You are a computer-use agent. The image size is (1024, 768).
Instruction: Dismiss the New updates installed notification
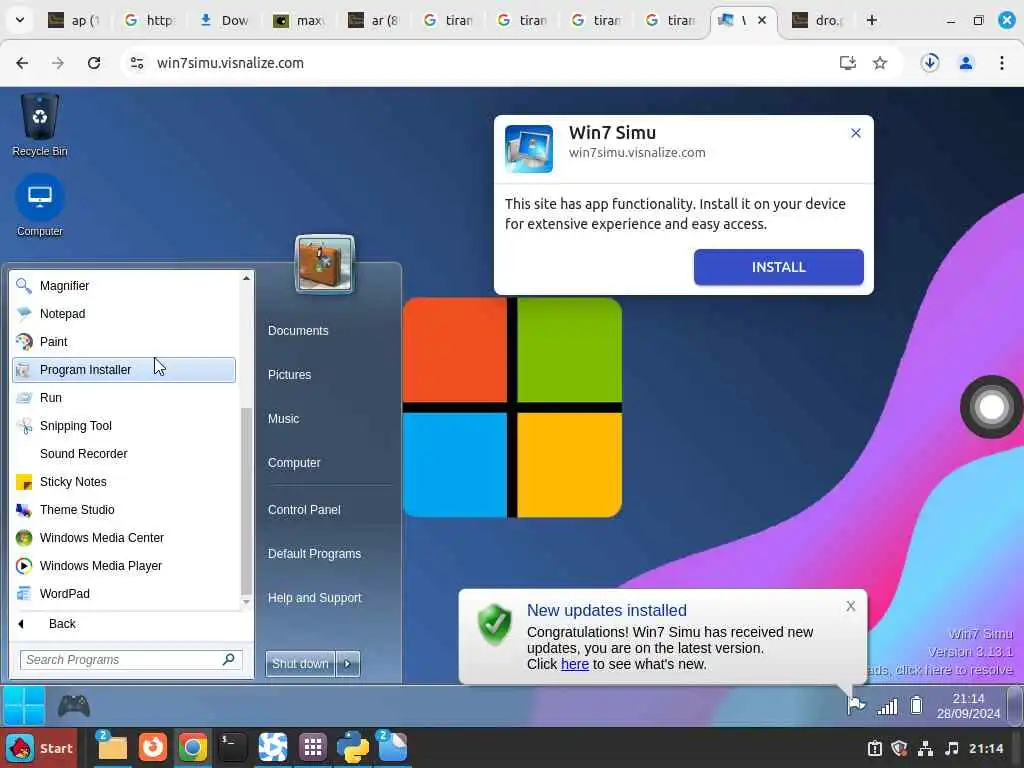(850, 606)
